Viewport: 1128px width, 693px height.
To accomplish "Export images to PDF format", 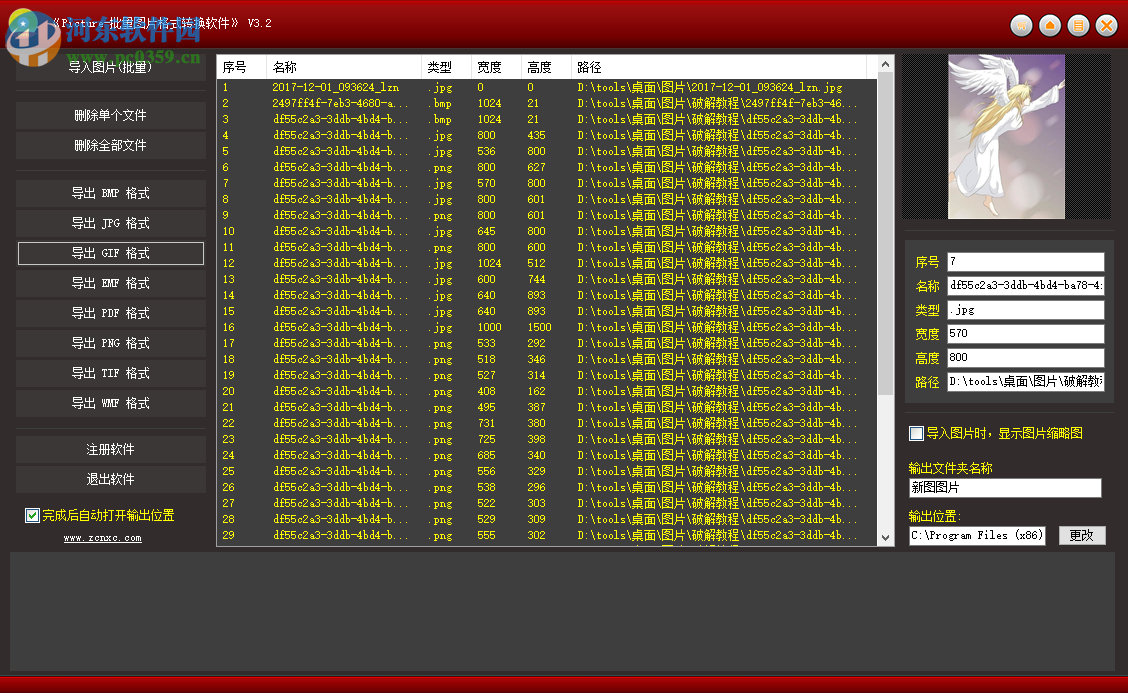I will click(110, 314).
